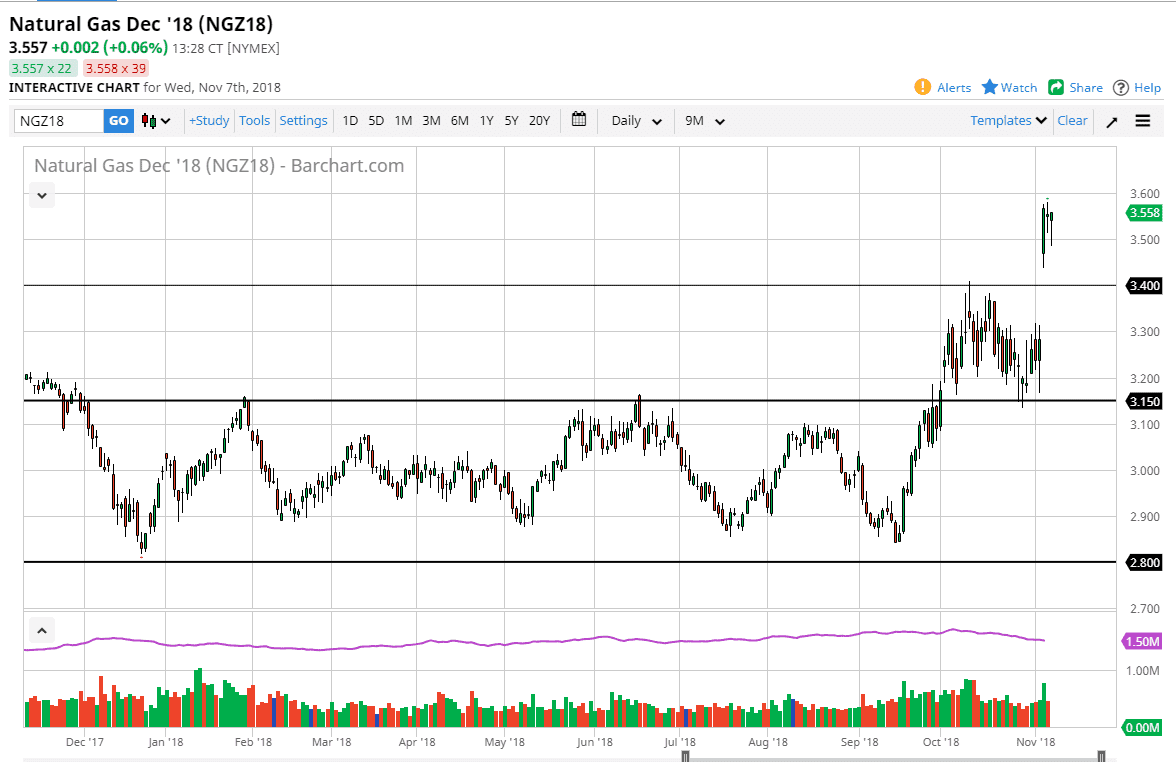Open the Help question mark icon
1176x762 pixels.
(1121, 87)
